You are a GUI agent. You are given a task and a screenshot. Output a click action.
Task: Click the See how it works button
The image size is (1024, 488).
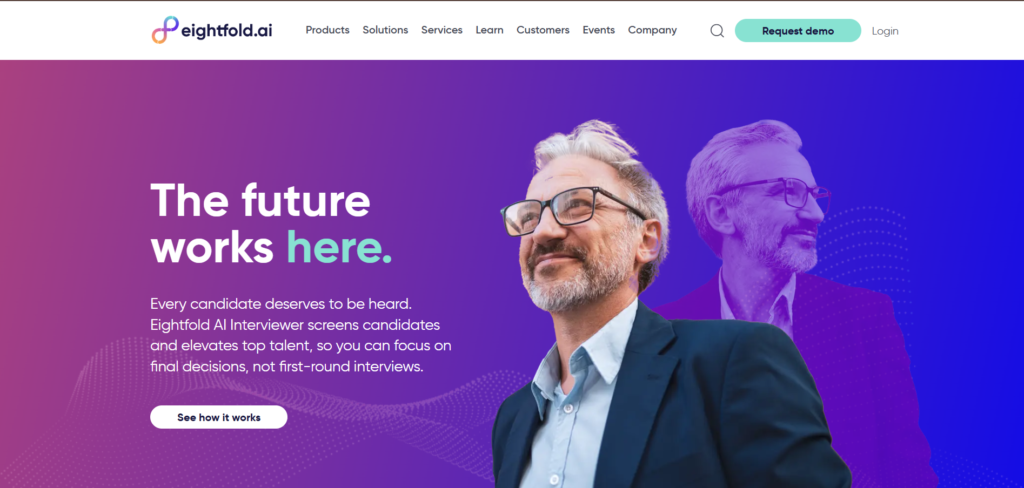[x=219, y=417]
